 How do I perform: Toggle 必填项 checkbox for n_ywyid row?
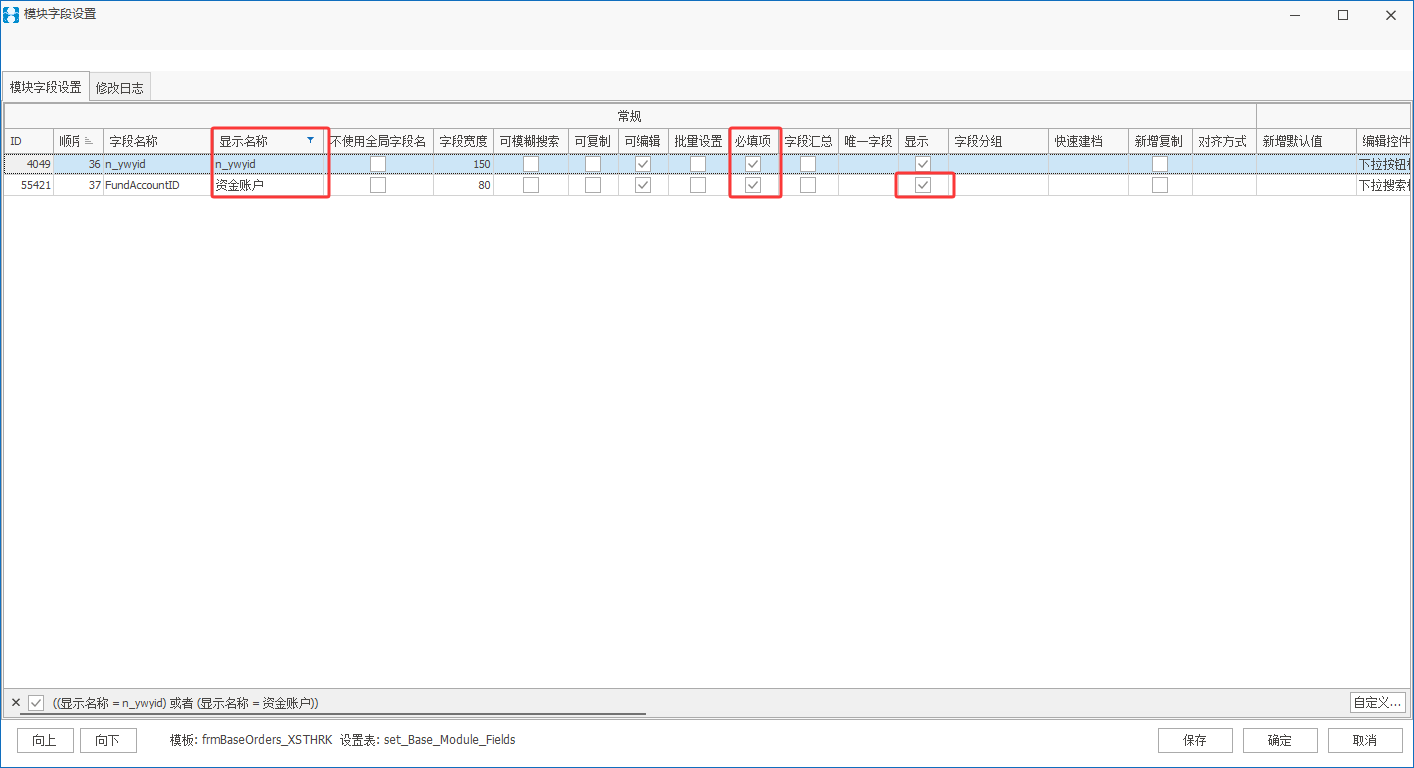[753, 164]
